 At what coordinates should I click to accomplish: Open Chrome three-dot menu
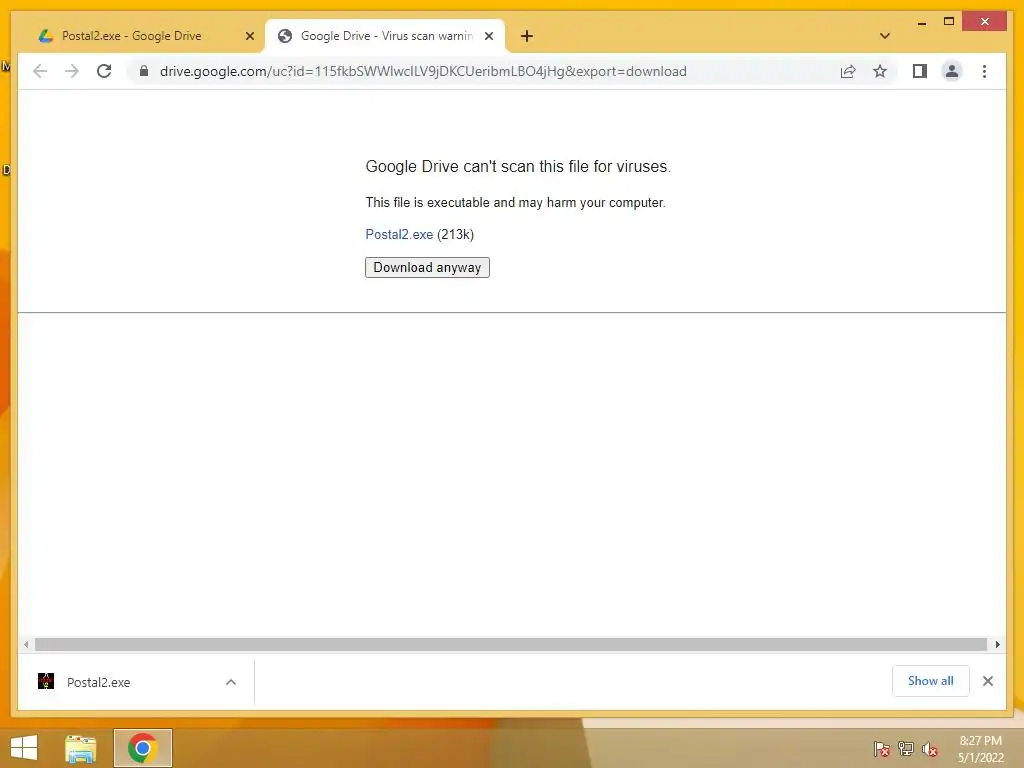984,71
